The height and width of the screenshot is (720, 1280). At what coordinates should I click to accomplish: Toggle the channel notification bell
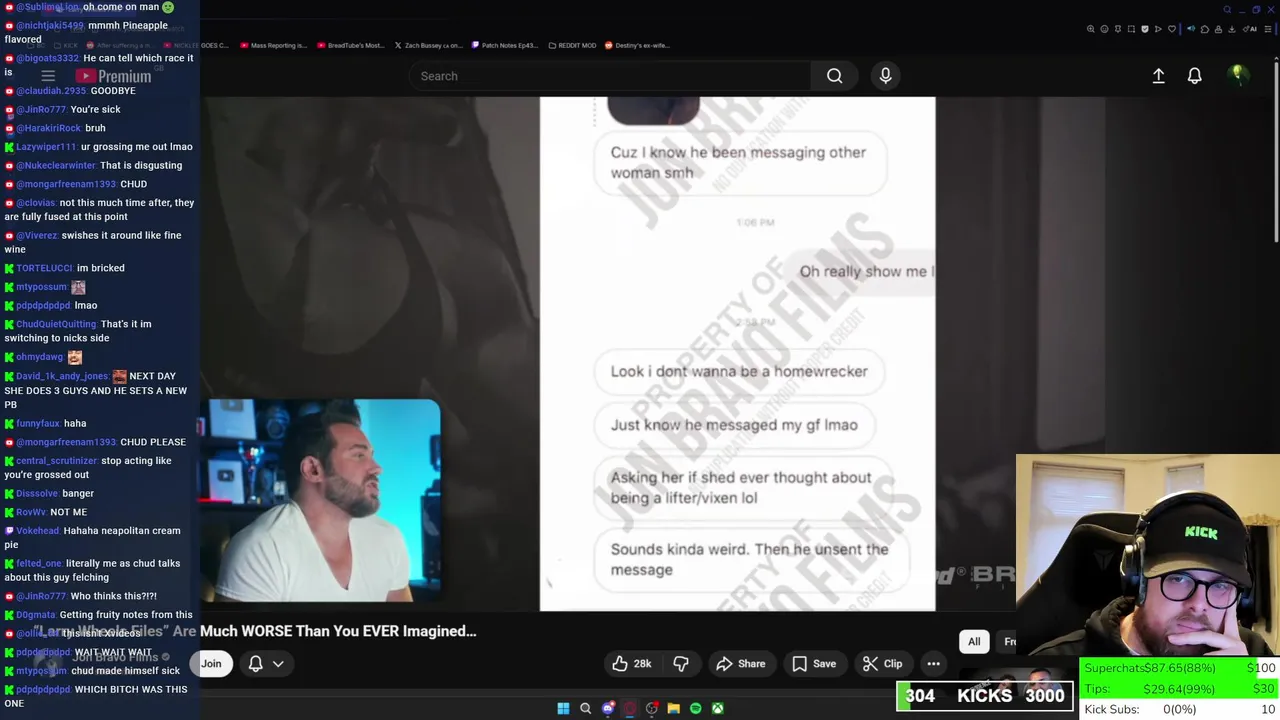255,663
